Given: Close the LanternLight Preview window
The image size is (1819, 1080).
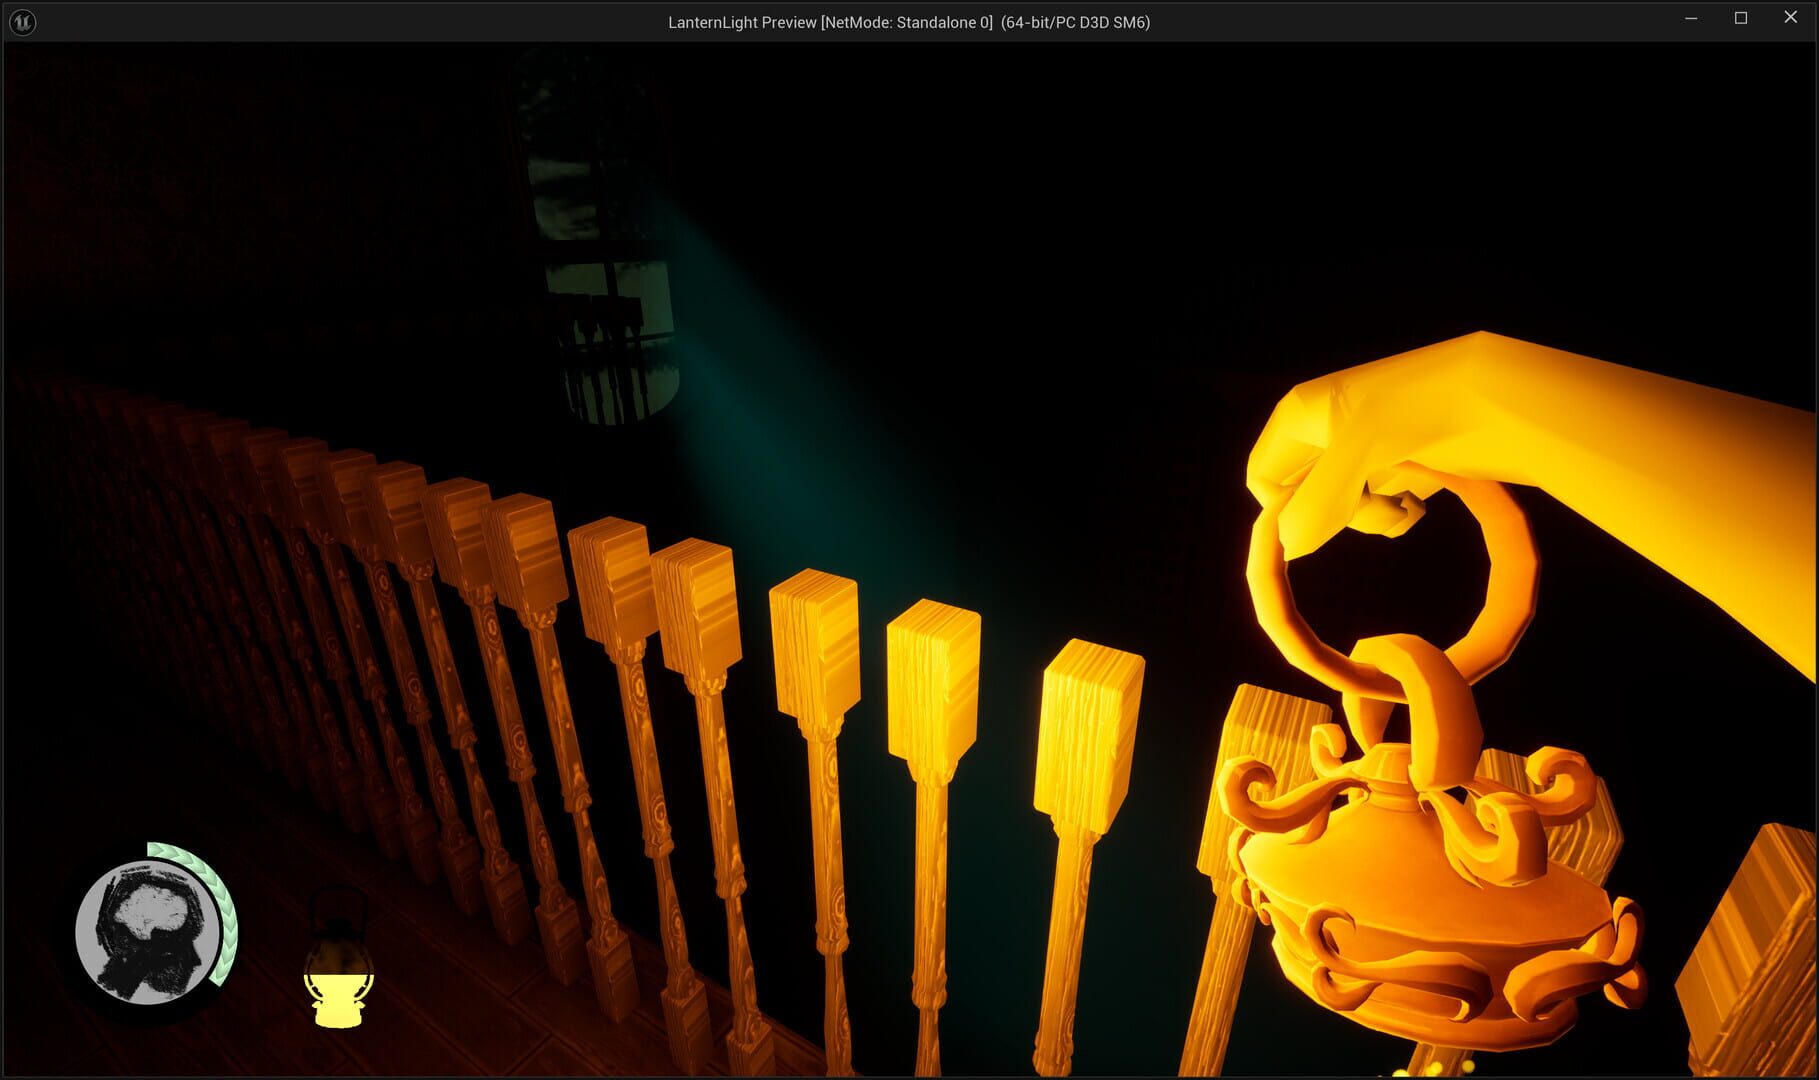Looking at the screenshot, I should pos(1792,17).
